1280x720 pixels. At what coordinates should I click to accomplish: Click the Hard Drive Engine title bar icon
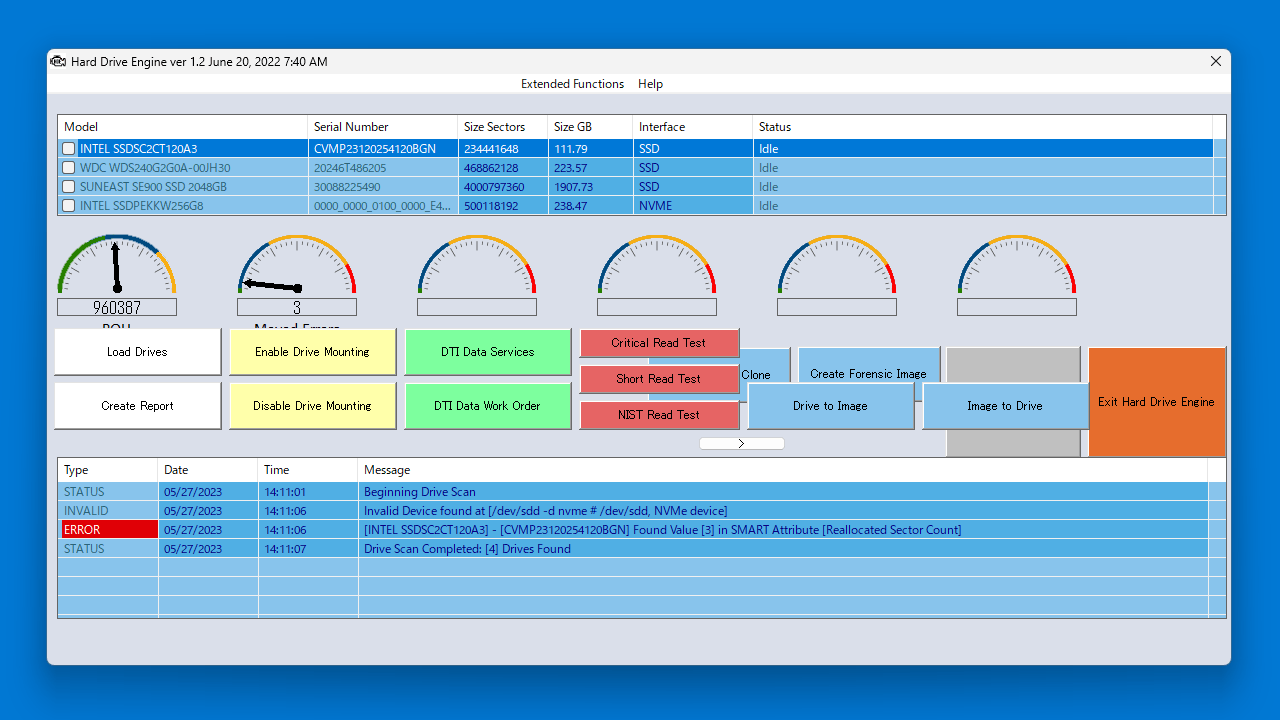click(x=59, y=62)
